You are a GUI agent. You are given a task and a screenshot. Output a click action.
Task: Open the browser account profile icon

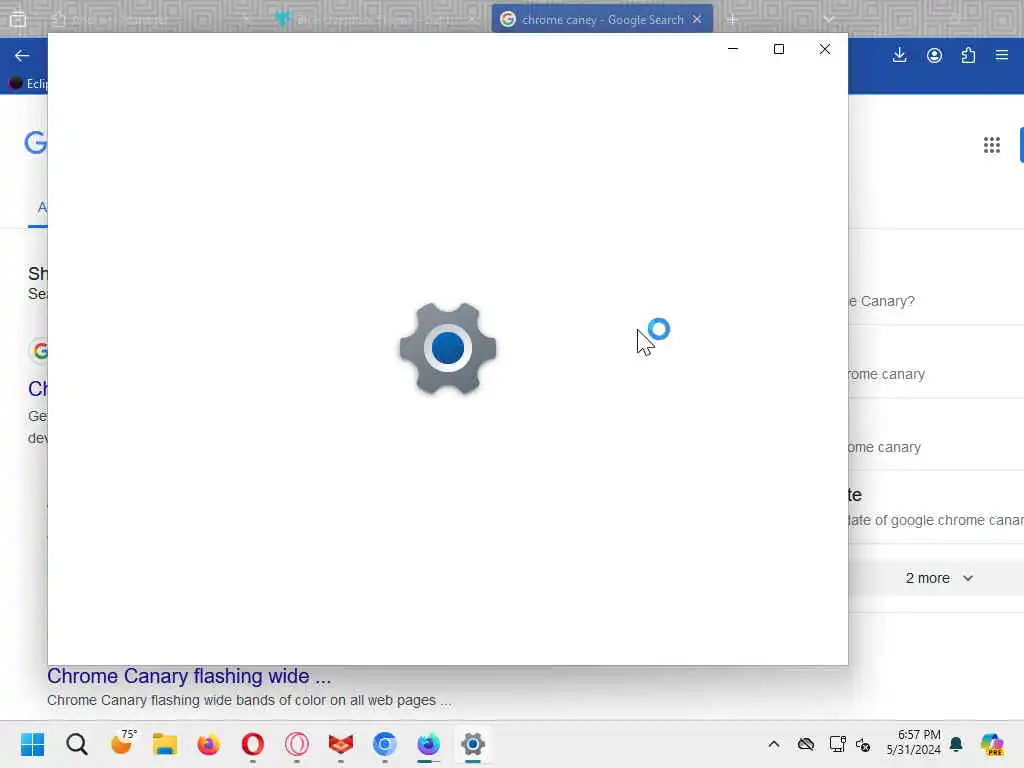[935, 56]
